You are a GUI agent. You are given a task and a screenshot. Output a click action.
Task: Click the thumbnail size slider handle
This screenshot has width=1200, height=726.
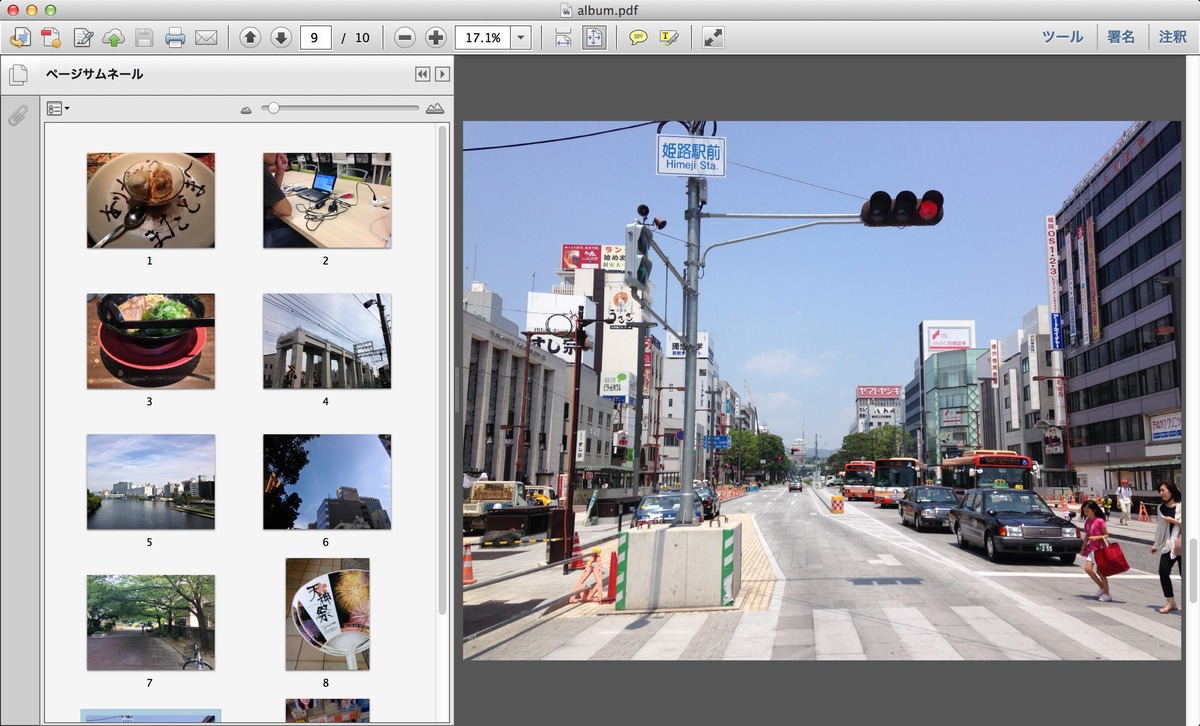(x=272, y=108)
